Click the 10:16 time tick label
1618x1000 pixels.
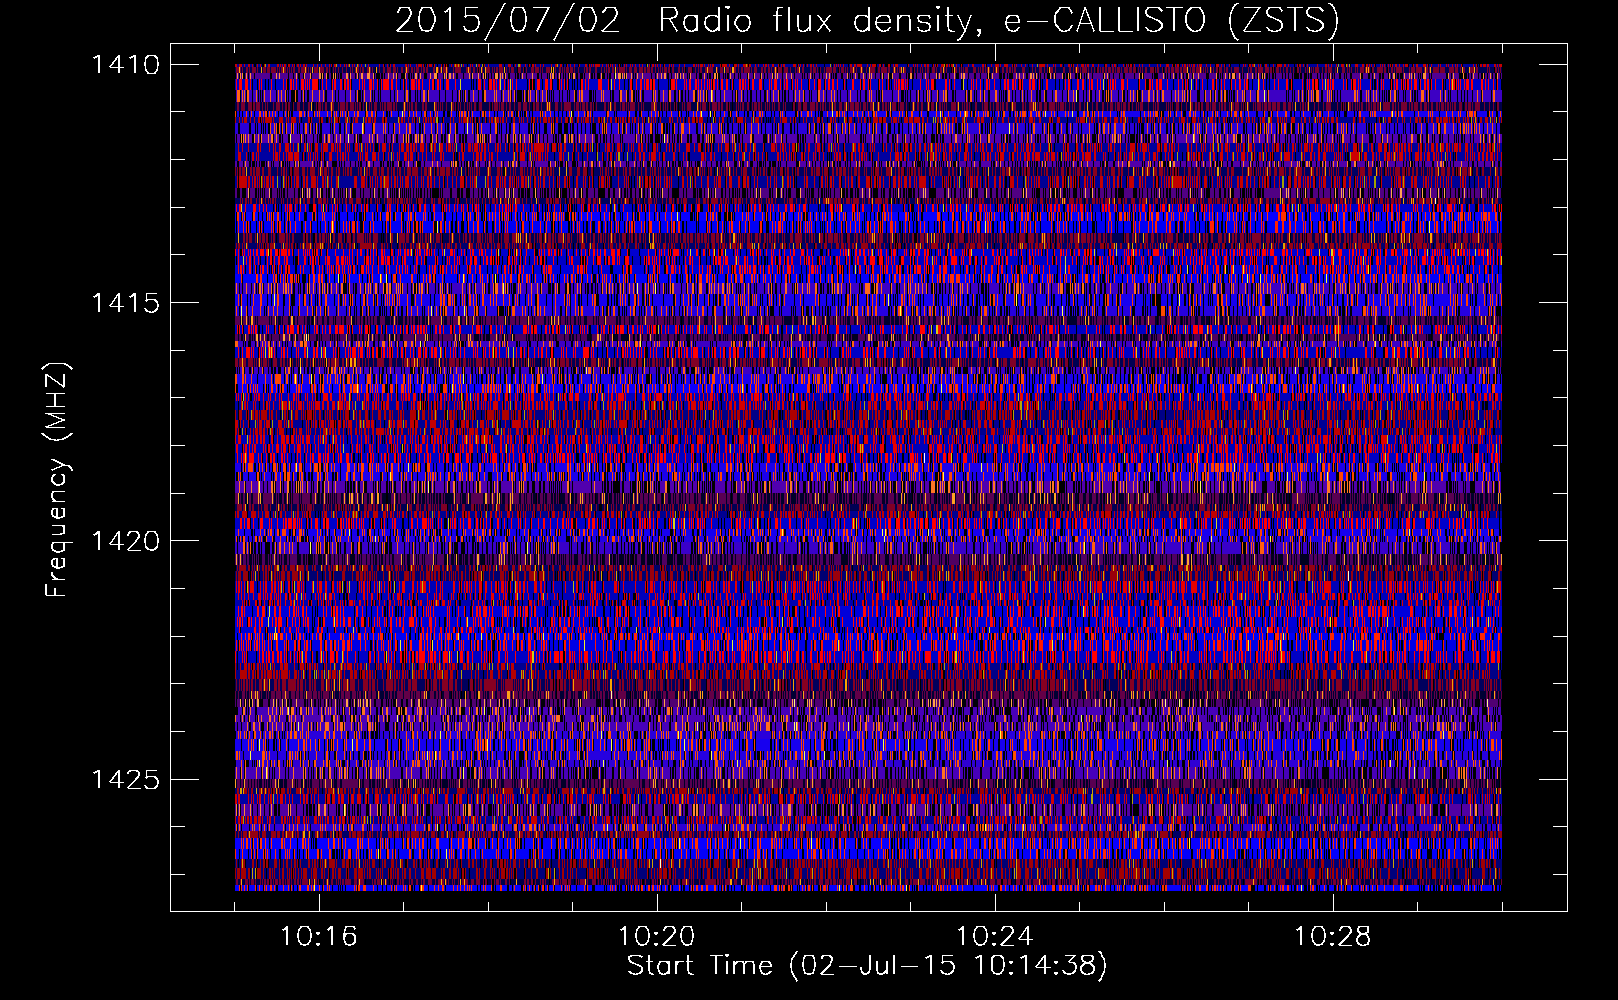(318, 937)
